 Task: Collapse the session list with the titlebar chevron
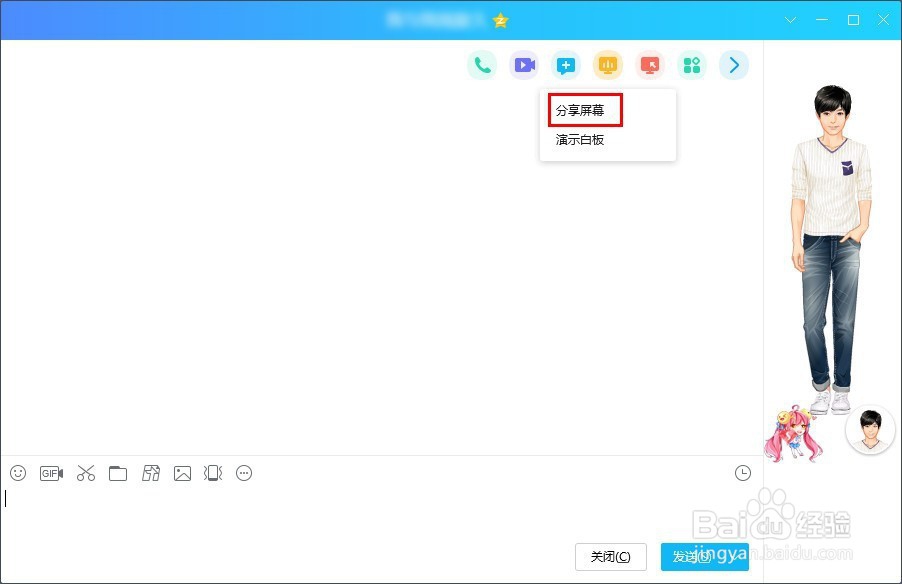[x=790, y=19]
